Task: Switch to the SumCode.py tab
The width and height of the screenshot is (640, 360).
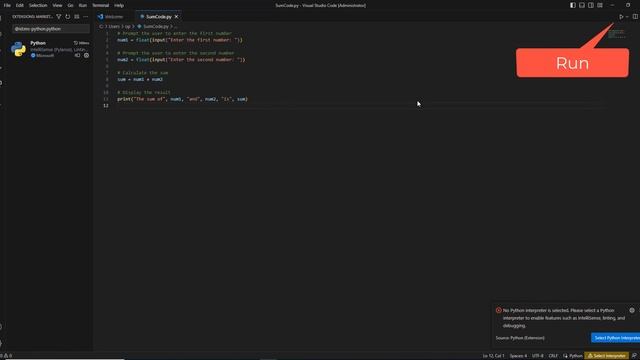Action: (x=158, y=17)
